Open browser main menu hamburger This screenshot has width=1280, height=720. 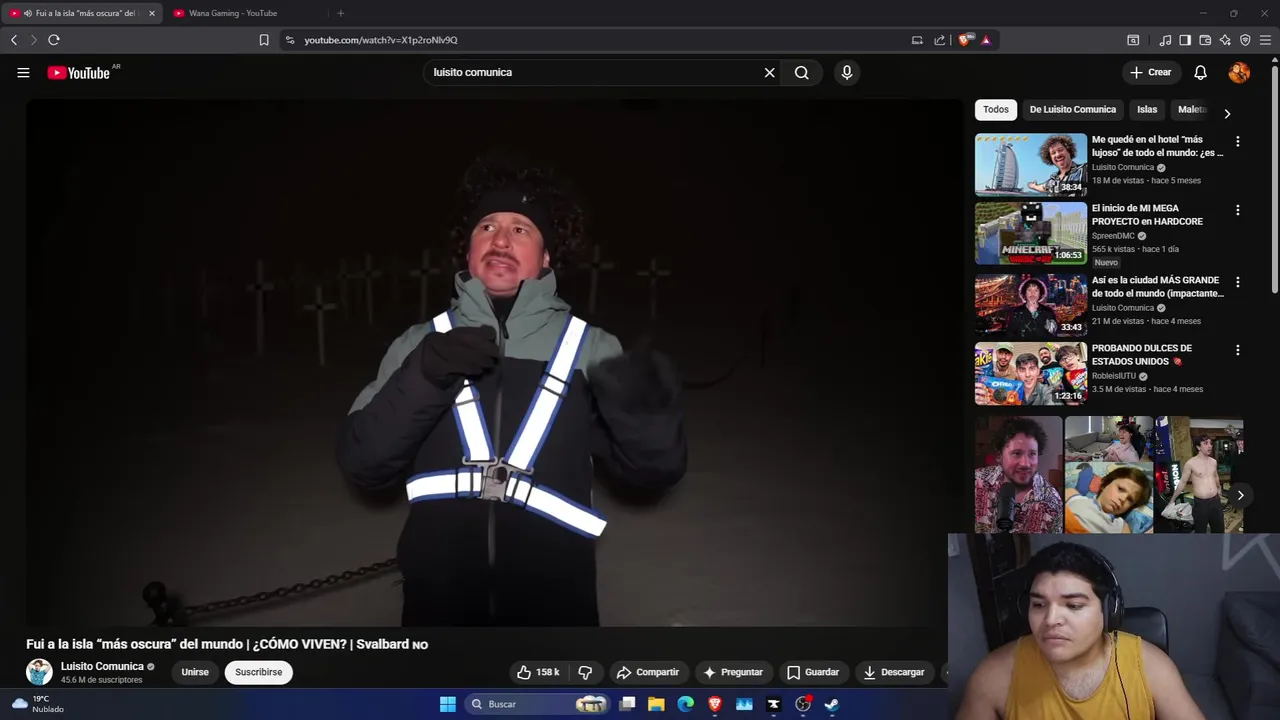(1265, 40)
